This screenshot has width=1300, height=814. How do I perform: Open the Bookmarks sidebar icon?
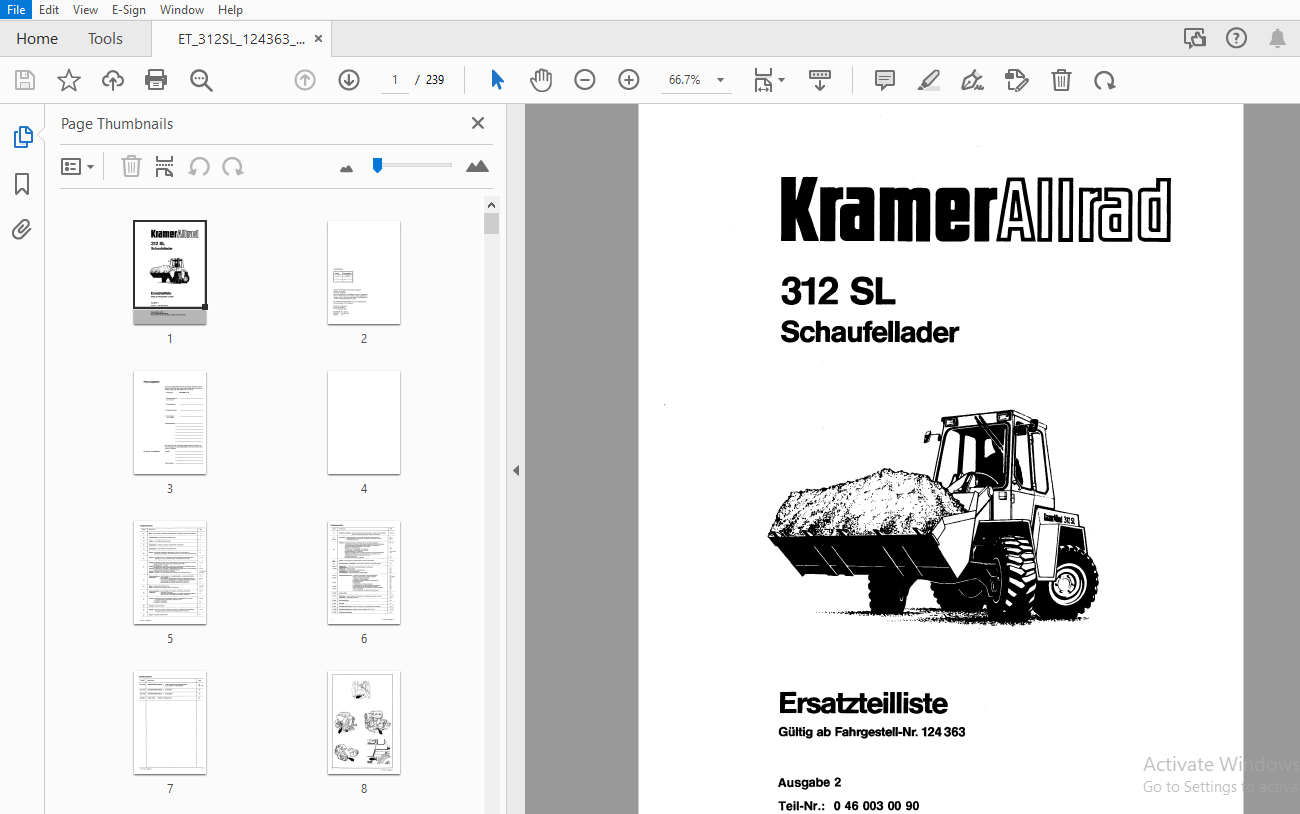[x=22, y=184]
